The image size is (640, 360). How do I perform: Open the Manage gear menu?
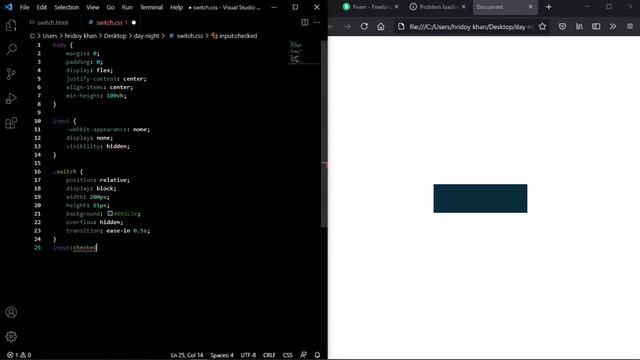pyautogui.click(x=11, y=336)
